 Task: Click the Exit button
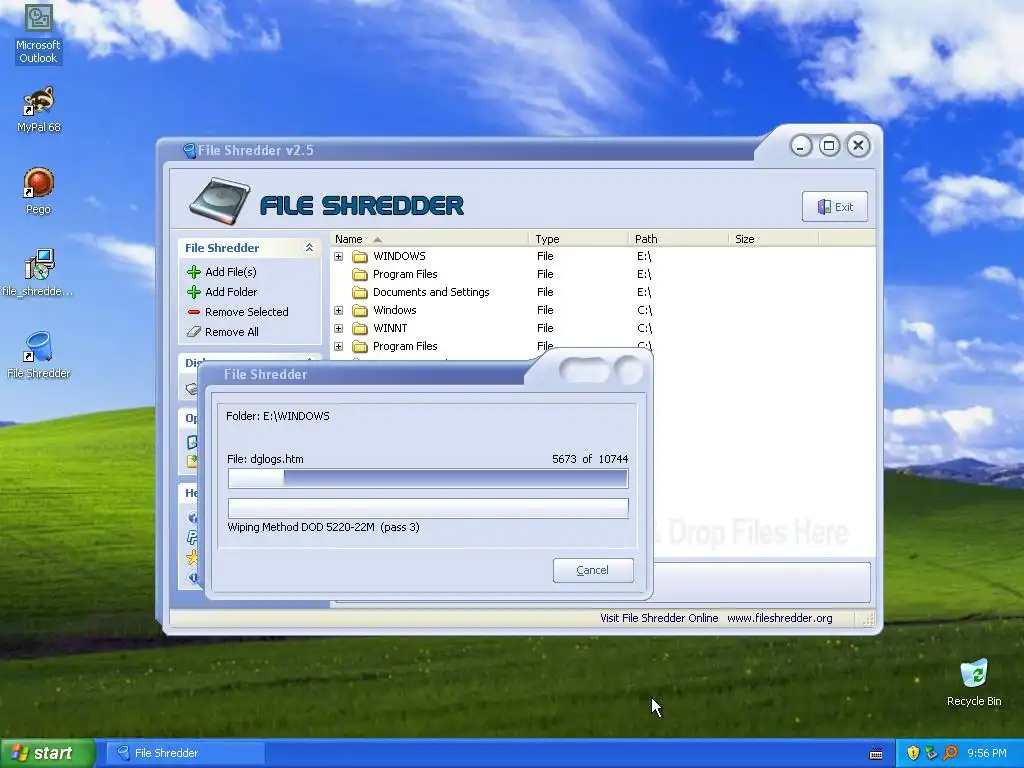(835, 206)
